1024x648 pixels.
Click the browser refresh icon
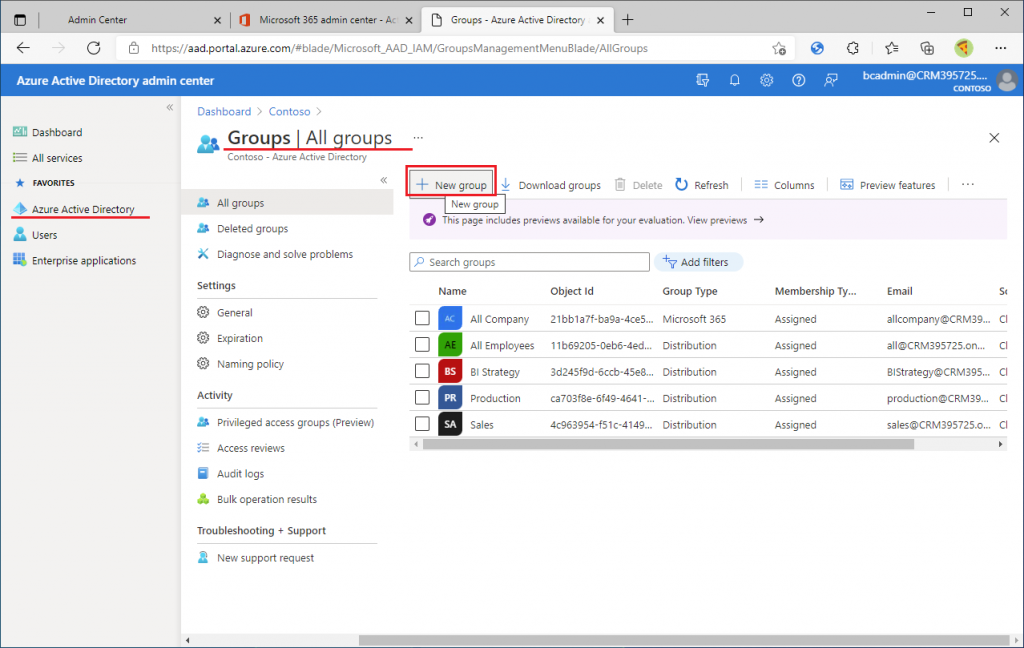coord(94,48)
